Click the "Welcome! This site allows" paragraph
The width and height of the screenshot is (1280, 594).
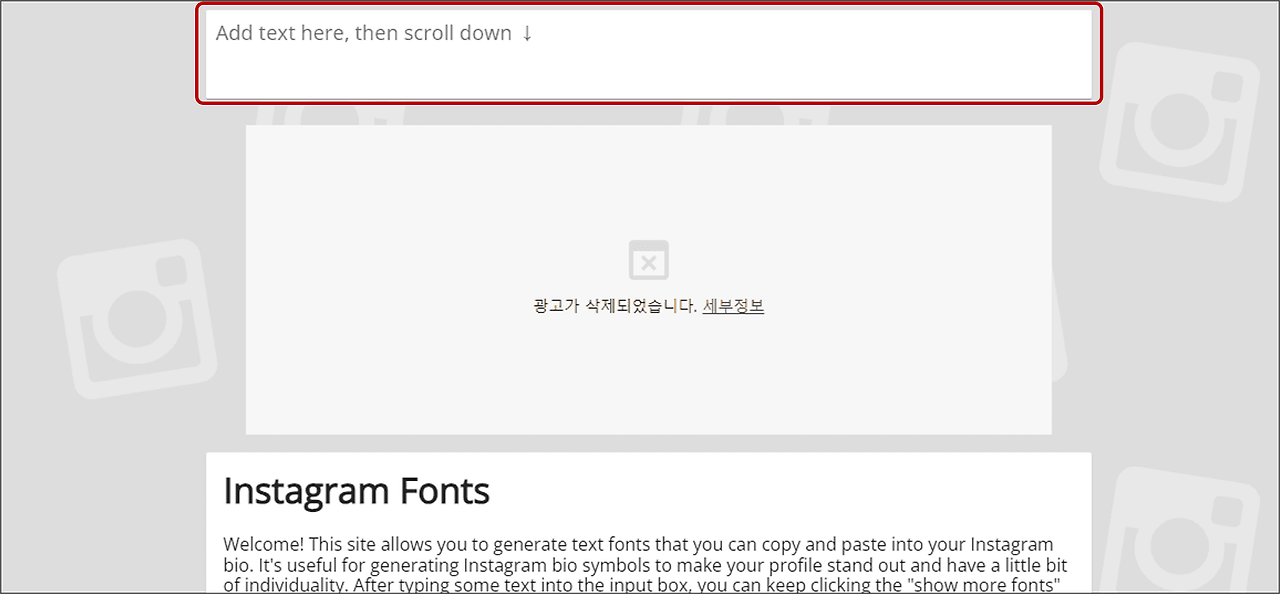(x=647, y=565)
